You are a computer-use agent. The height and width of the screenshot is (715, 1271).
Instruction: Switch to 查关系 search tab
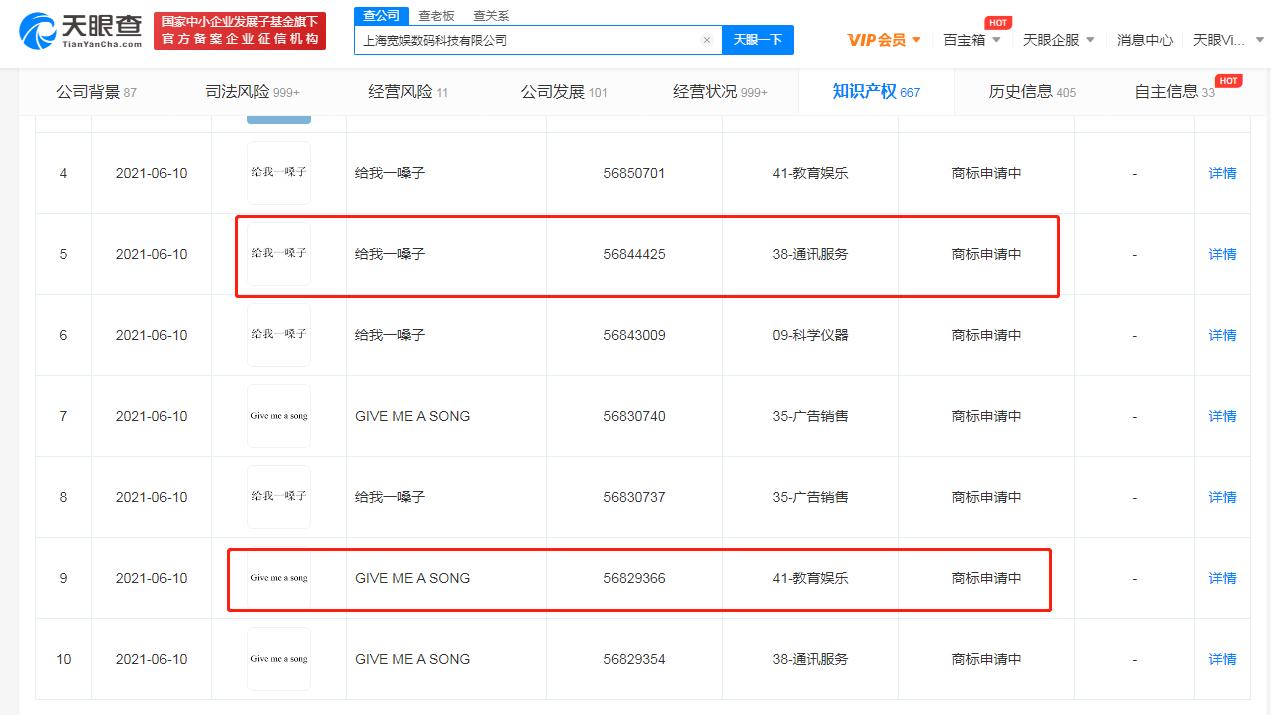[x=491, y=15]
